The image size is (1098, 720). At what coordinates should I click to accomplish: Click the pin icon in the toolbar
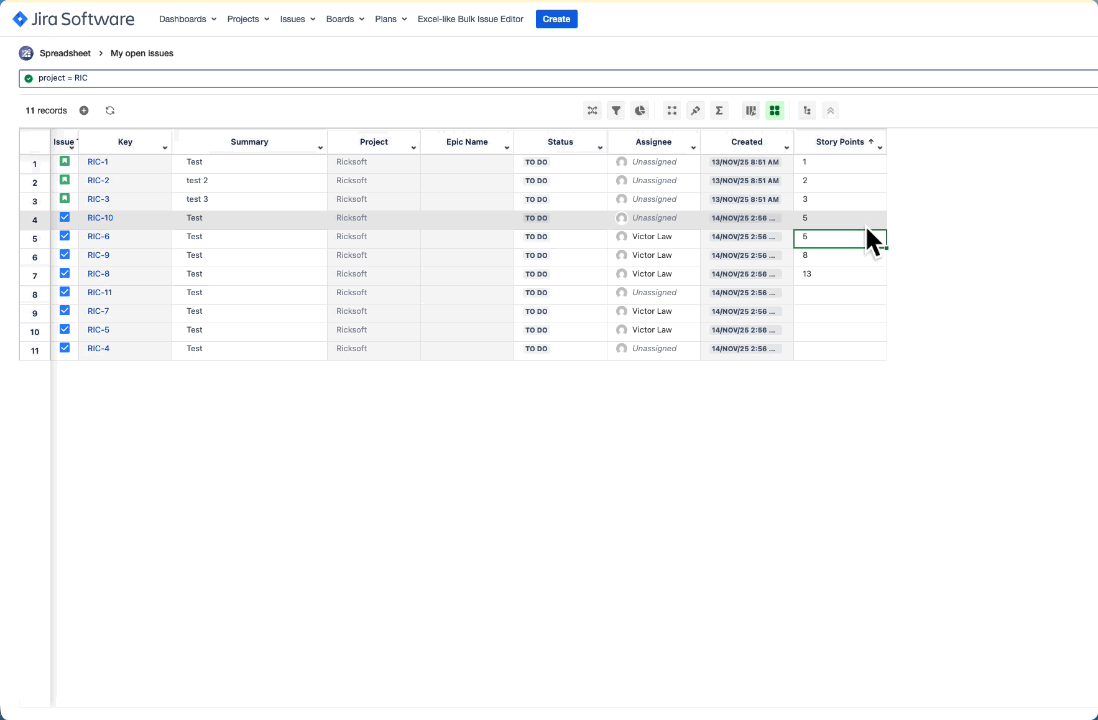(695, 110)
